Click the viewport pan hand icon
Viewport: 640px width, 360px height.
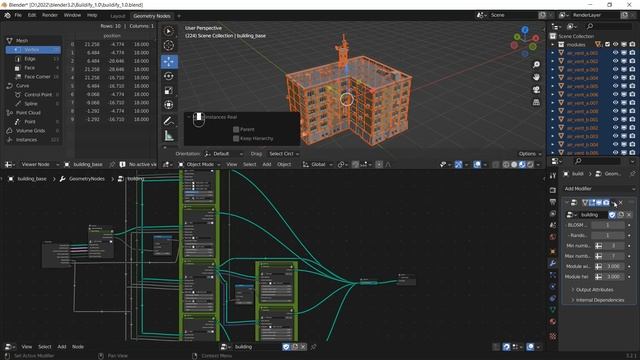536,77
